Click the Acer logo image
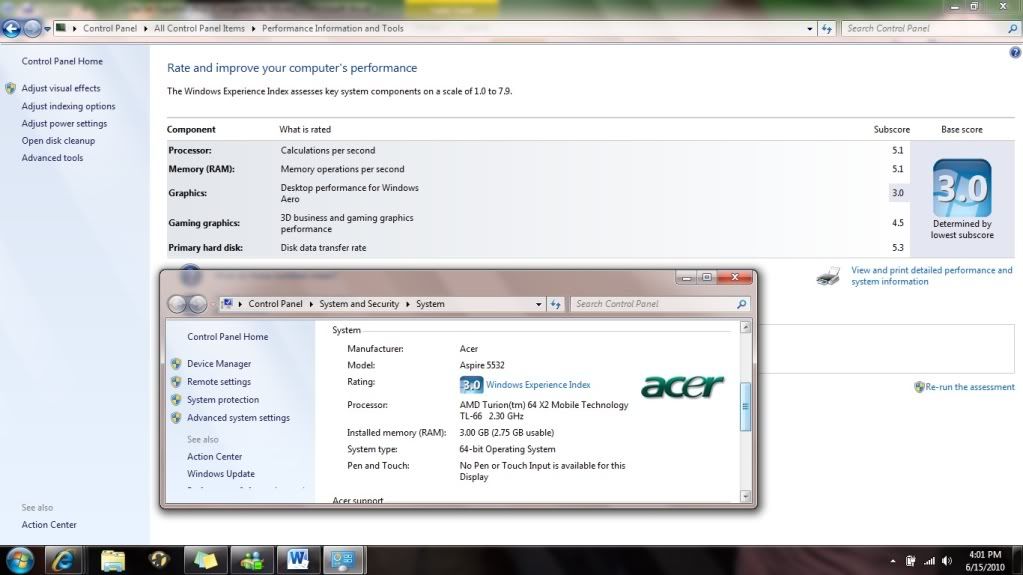Image resolution: width=1023 pixels, height=575 pixels. tap(682, 386)
